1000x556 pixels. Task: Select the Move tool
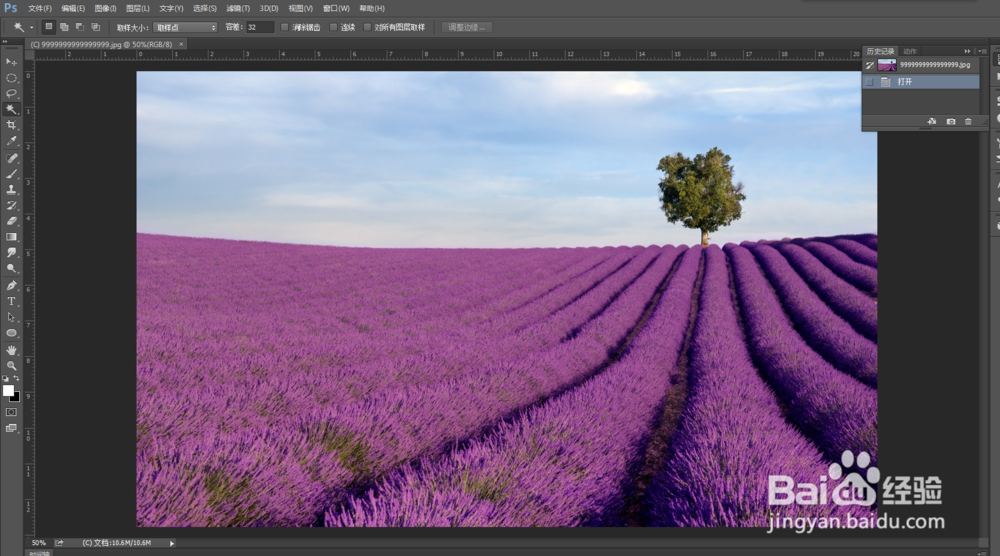(x=11, y=61)
